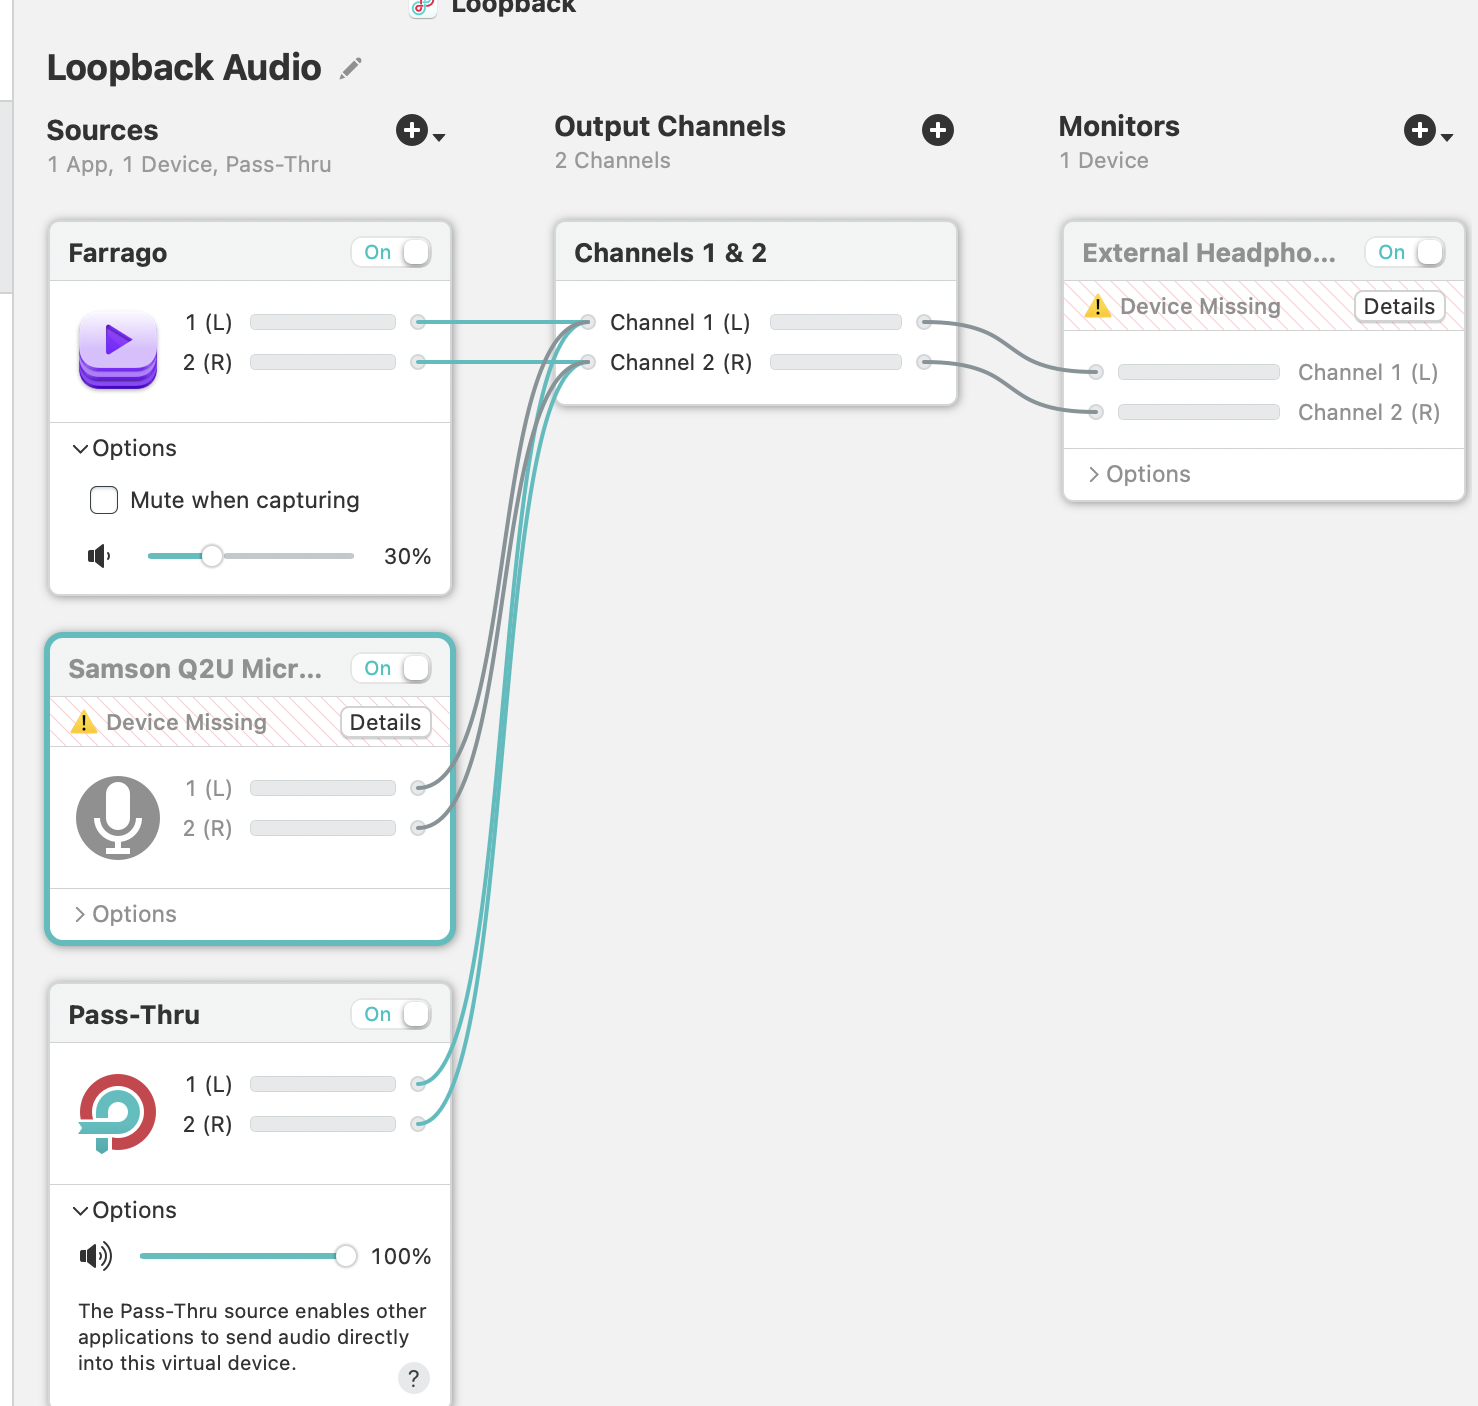Enable Mute when capturing checkbox

(x=104, y=500)
